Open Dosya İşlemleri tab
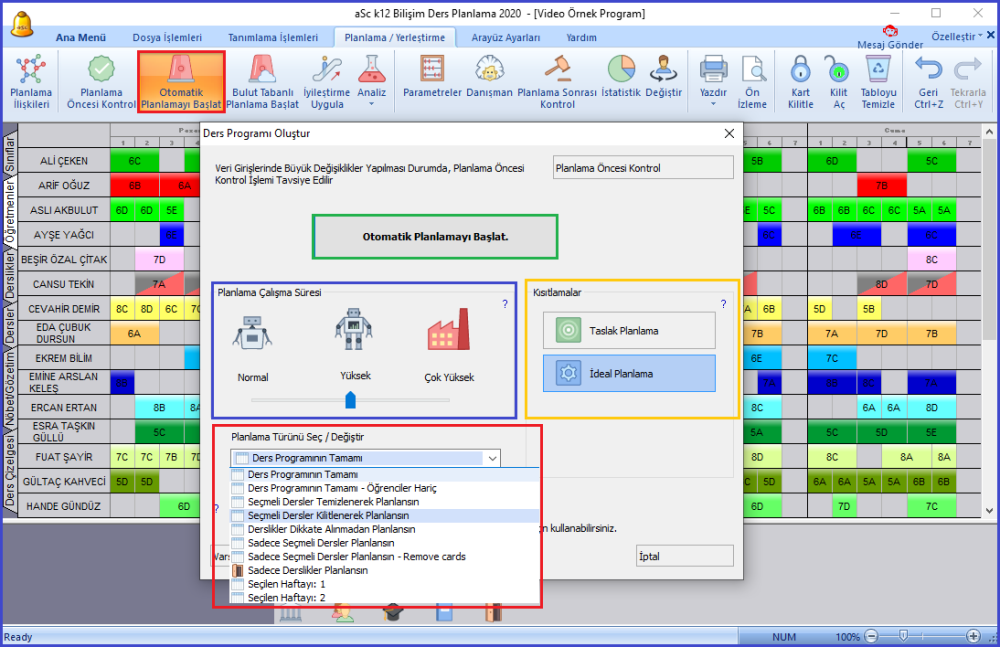The height and width of the screenshot is (647, 1000). [167, 38]
